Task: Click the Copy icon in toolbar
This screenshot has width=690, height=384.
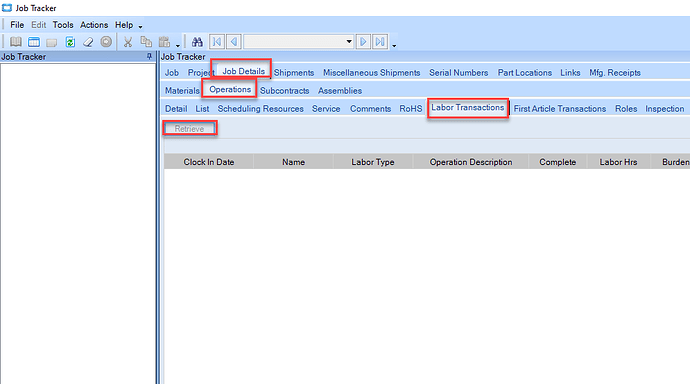Action: [146, 42]
